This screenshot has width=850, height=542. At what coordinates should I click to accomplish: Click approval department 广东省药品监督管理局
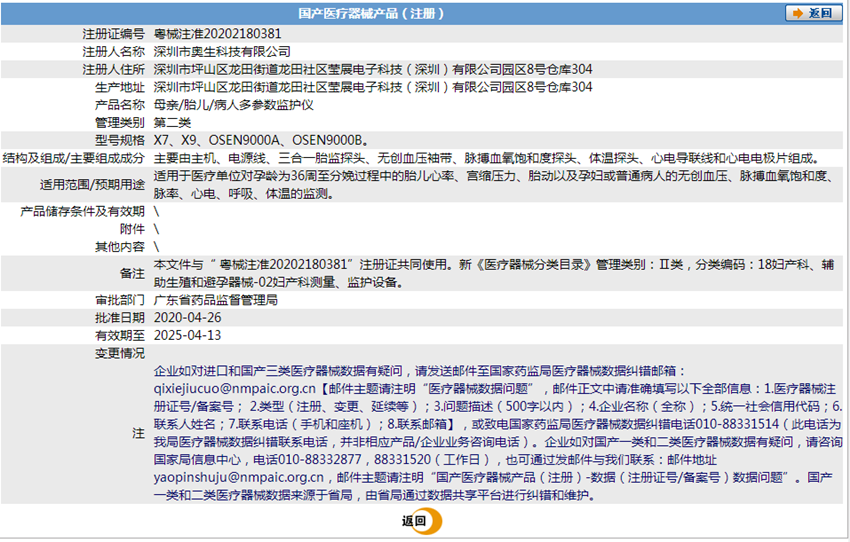coord(215,299)
